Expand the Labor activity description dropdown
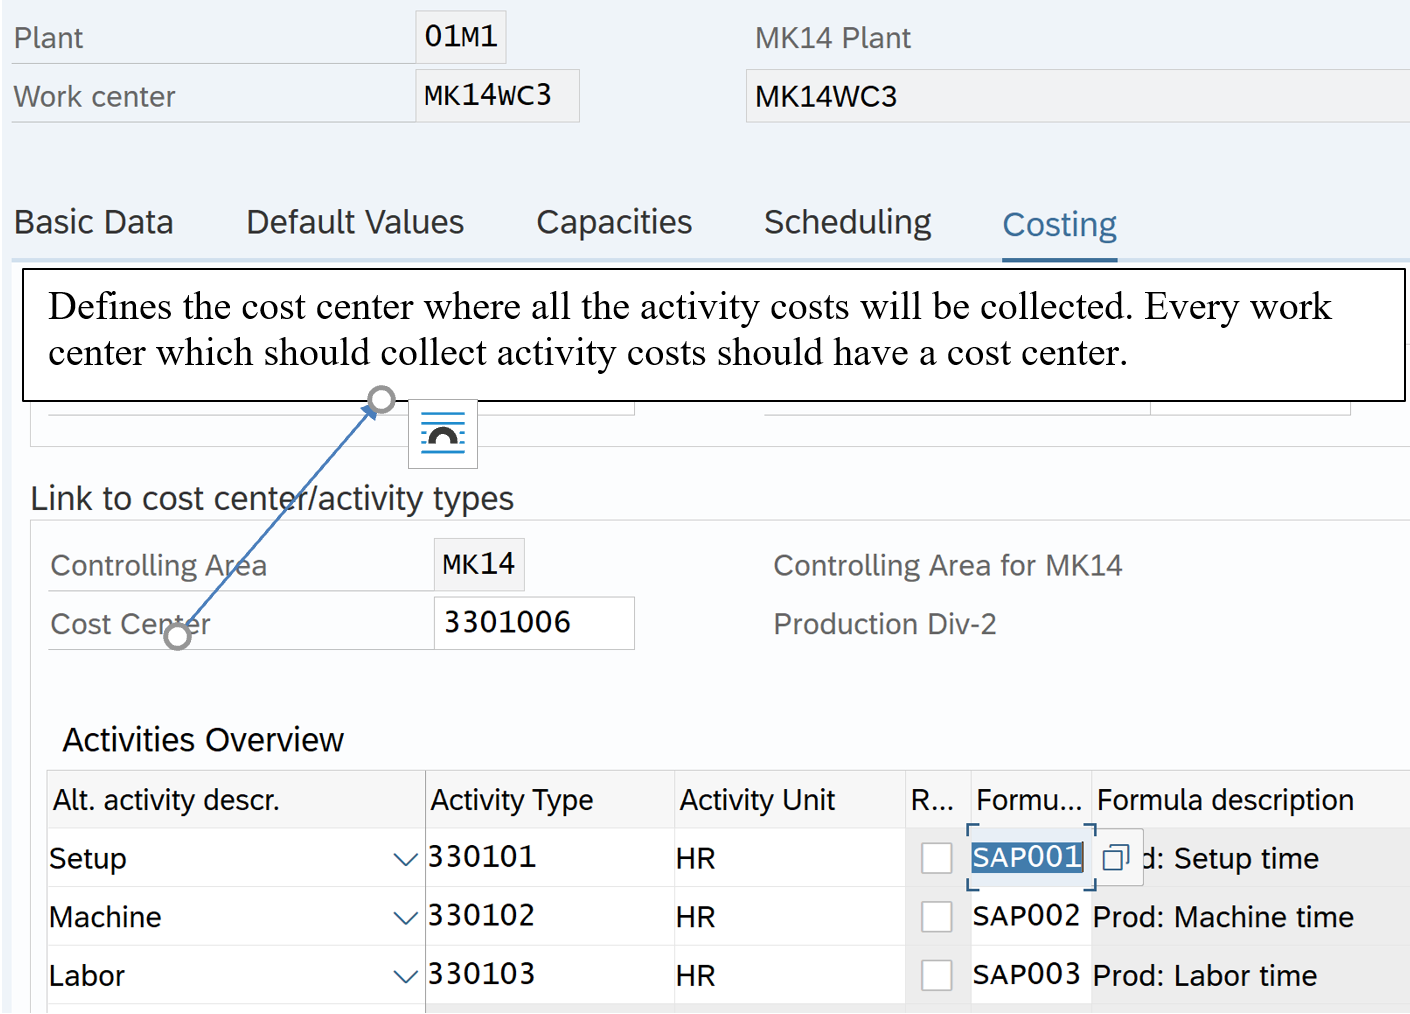This screenshot has height=1014, width=1410. point(405,976)
